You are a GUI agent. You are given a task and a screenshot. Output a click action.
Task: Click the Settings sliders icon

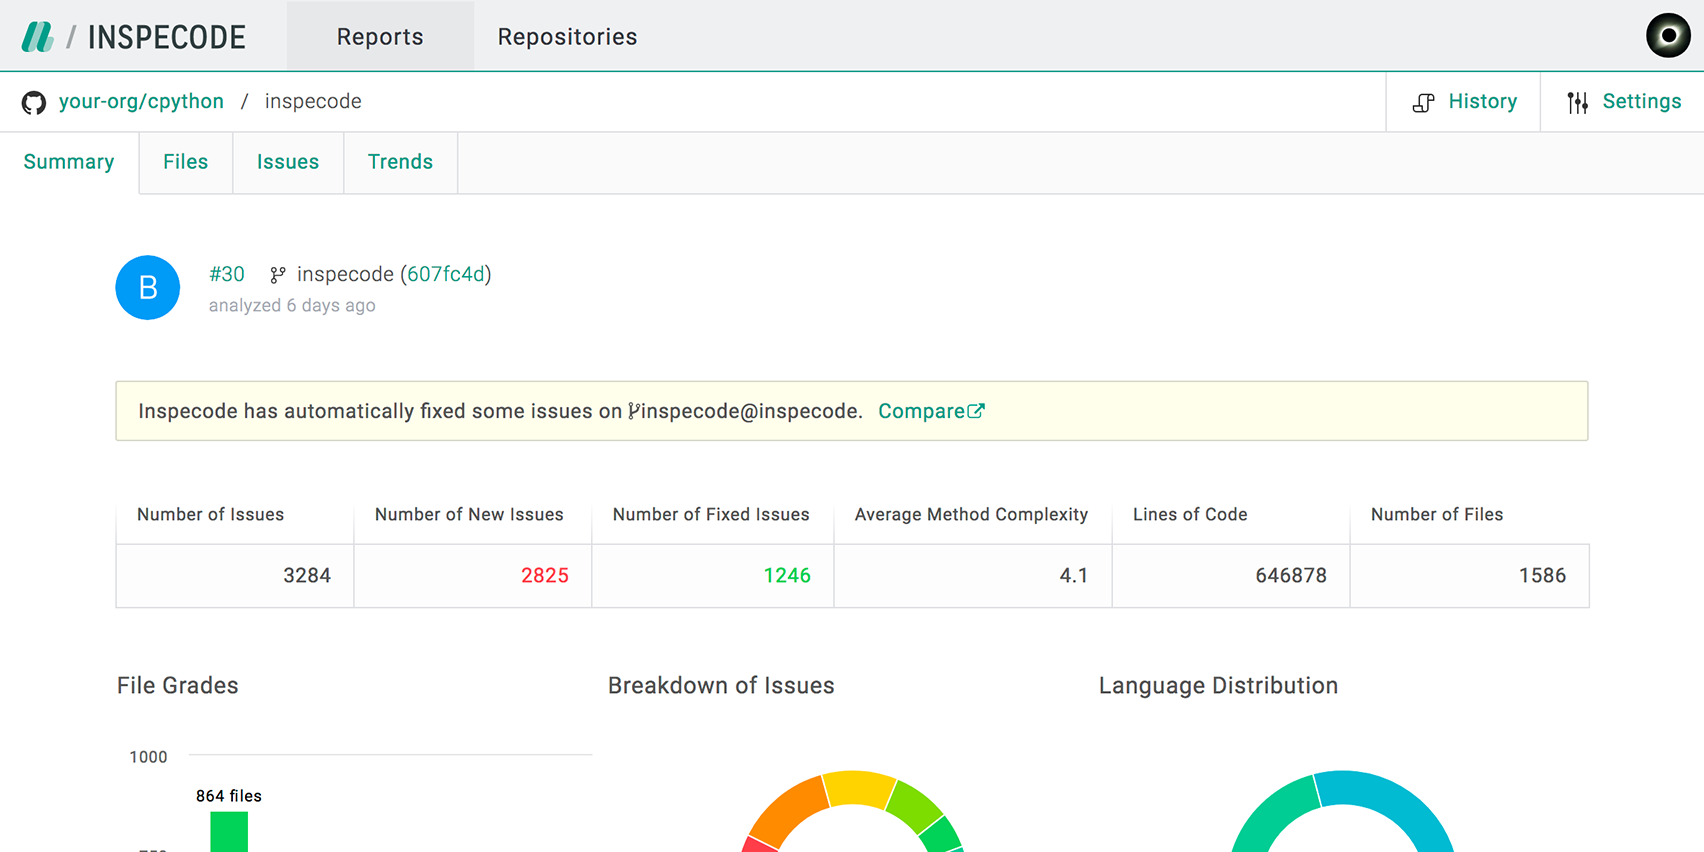tap(1578, 102)
